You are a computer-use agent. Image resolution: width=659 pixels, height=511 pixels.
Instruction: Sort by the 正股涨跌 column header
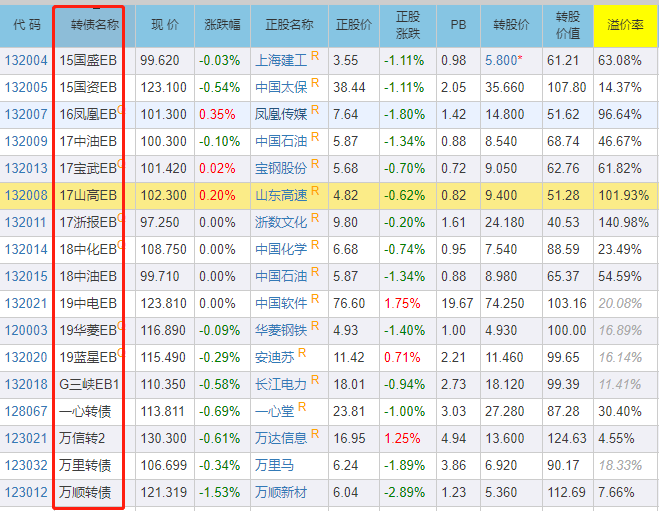(x=408, y=25)
